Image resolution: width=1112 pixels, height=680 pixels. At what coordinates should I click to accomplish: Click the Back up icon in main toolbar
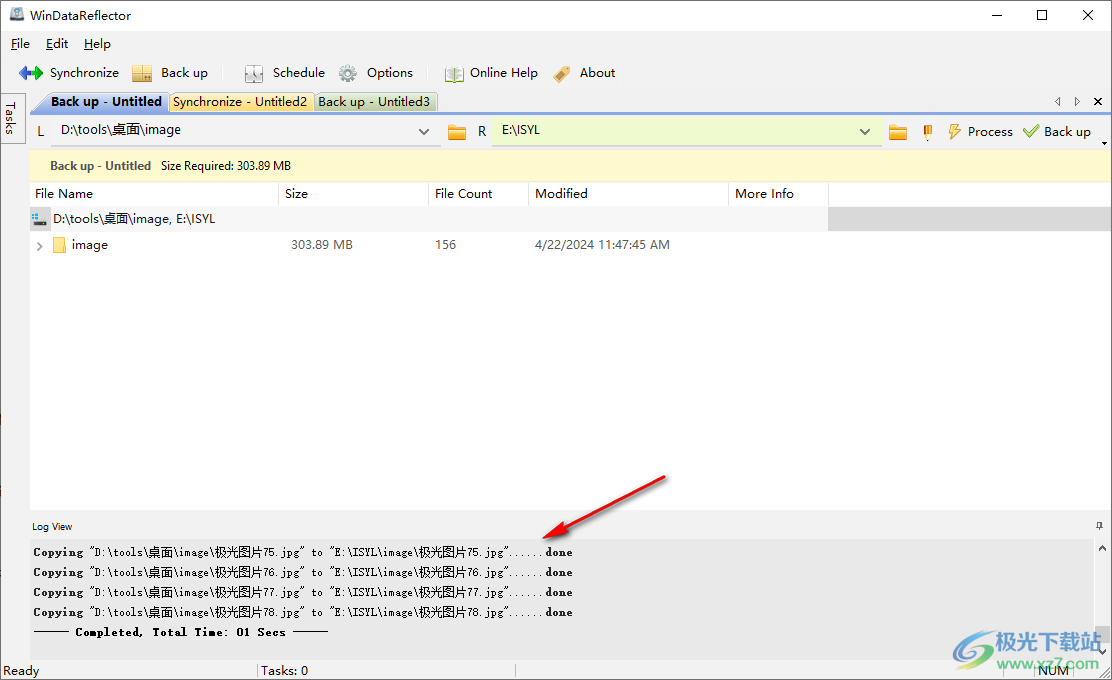pos(143,73)
